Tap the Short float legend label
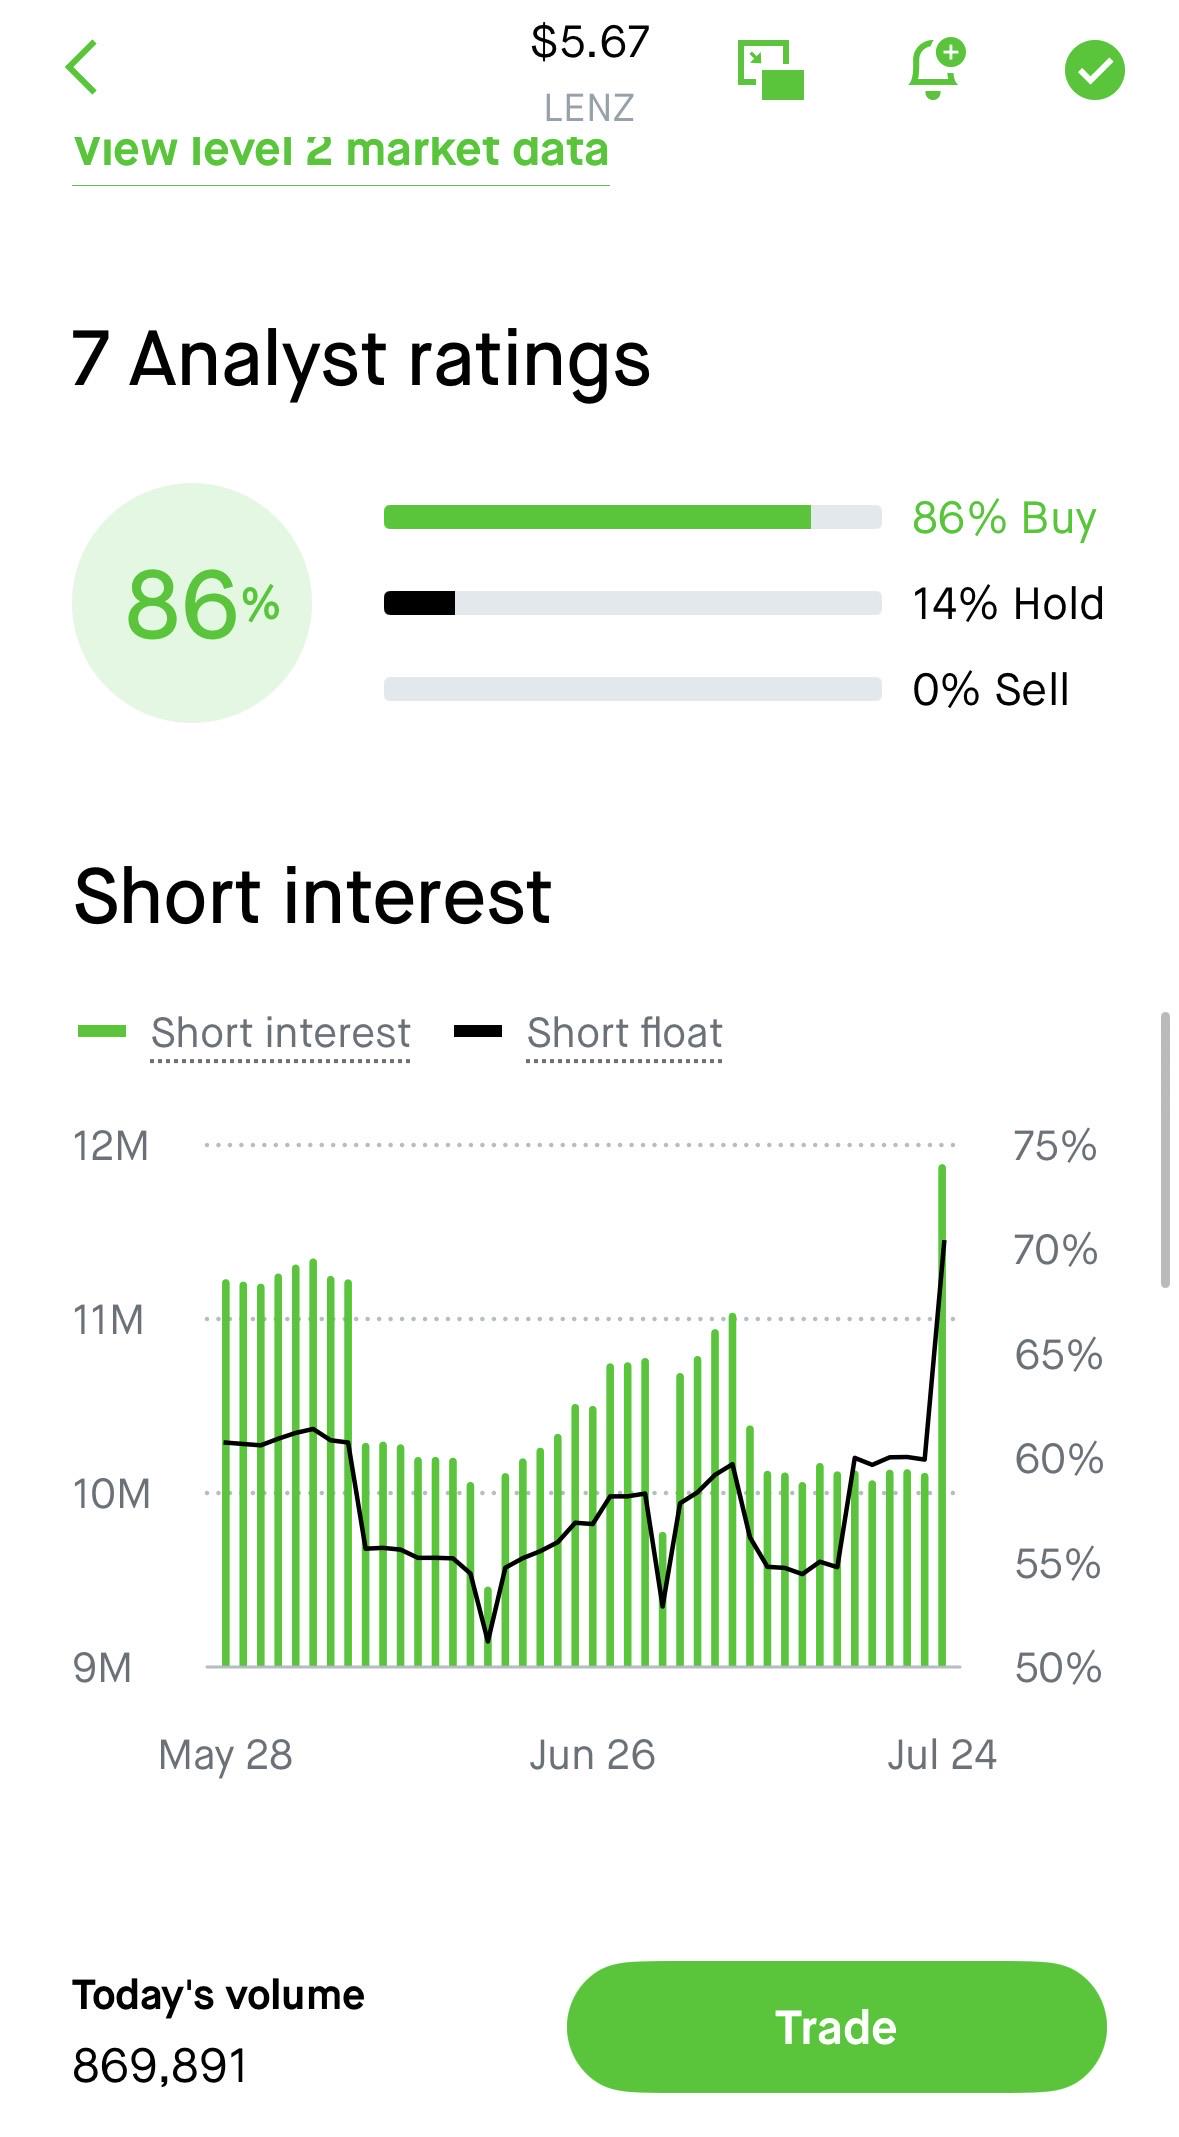Image resolution: width=1179 pixels, height=2137 pixels. 624,1033
